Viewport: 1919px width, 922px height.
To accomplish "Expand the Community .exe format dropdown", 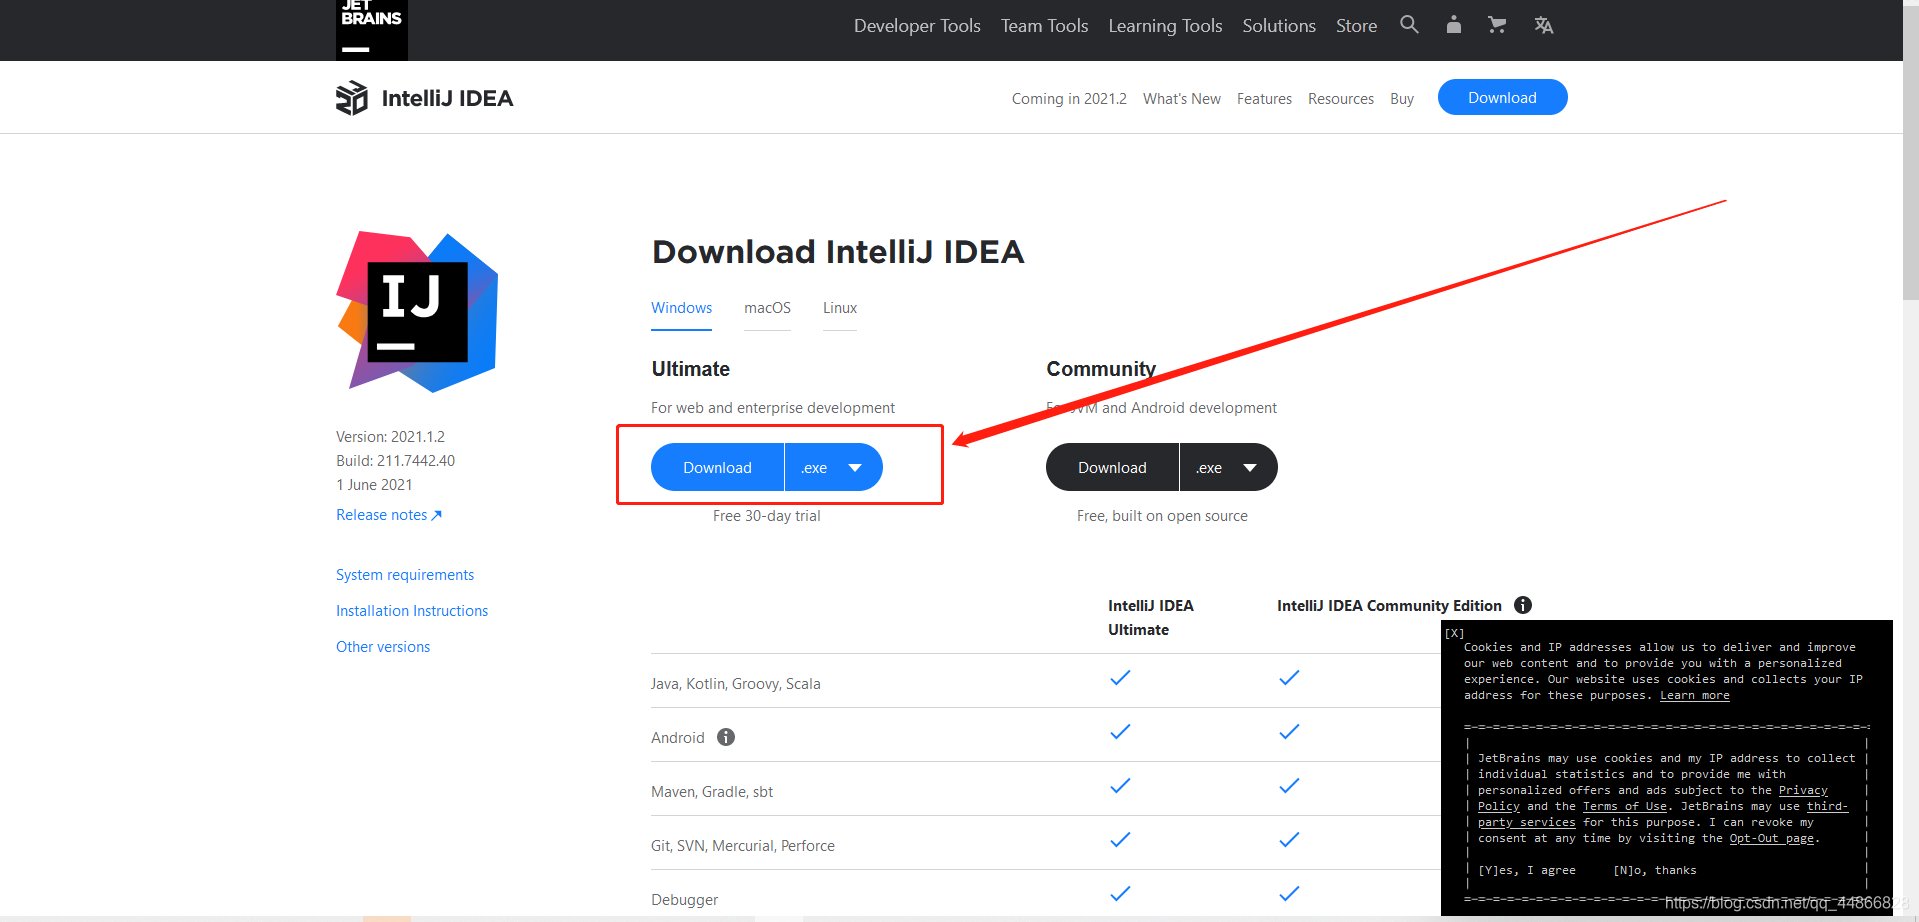I will [1229, 467].
